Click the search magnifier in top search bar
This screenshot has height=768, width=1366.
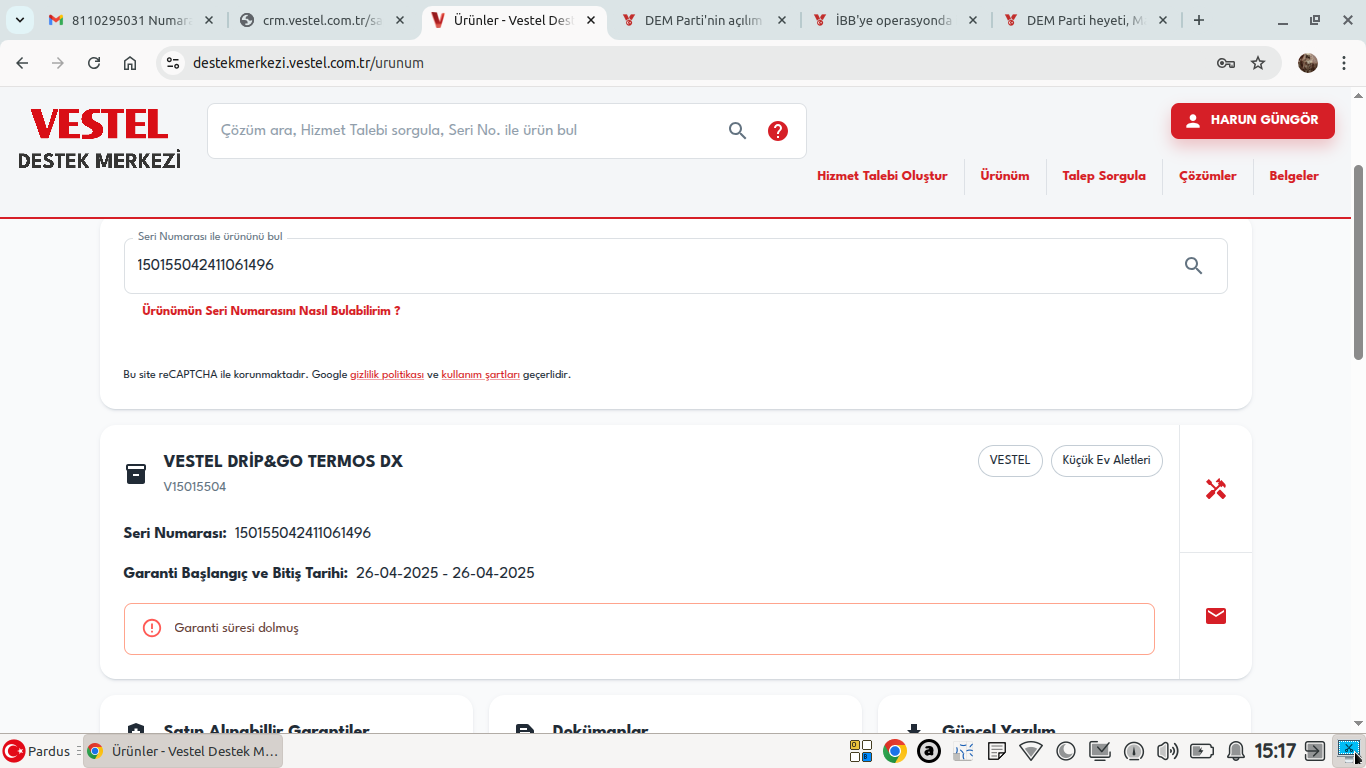click(738, 130)
